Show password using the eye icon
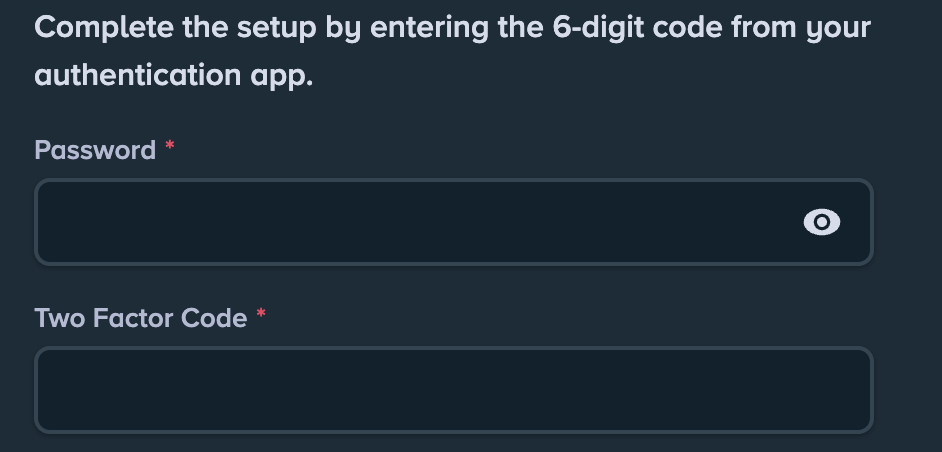Image resolution: width=942 pixels, height=452 pixels. click(822, 223)
